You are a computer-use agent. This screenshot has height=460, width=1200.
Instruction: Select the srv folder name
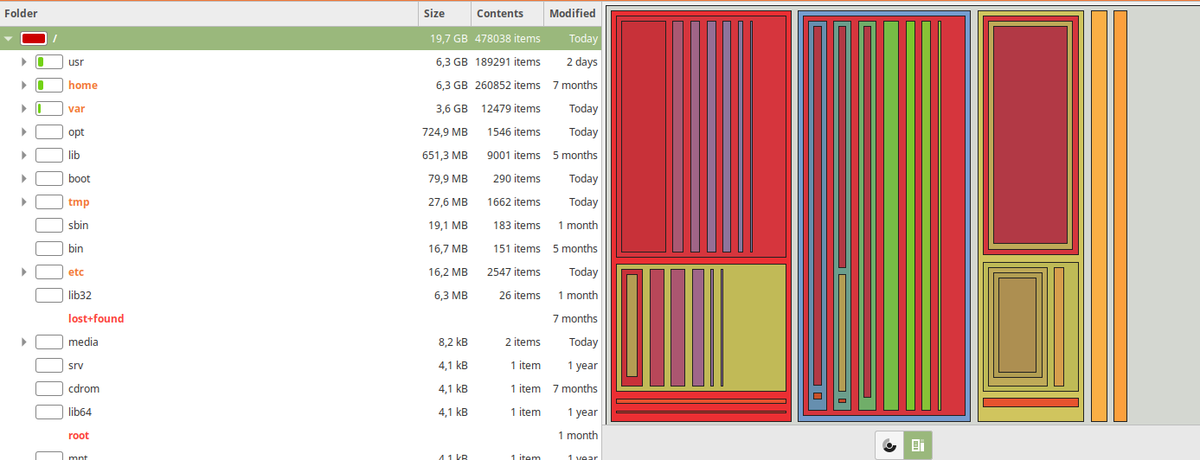[76, 365]
